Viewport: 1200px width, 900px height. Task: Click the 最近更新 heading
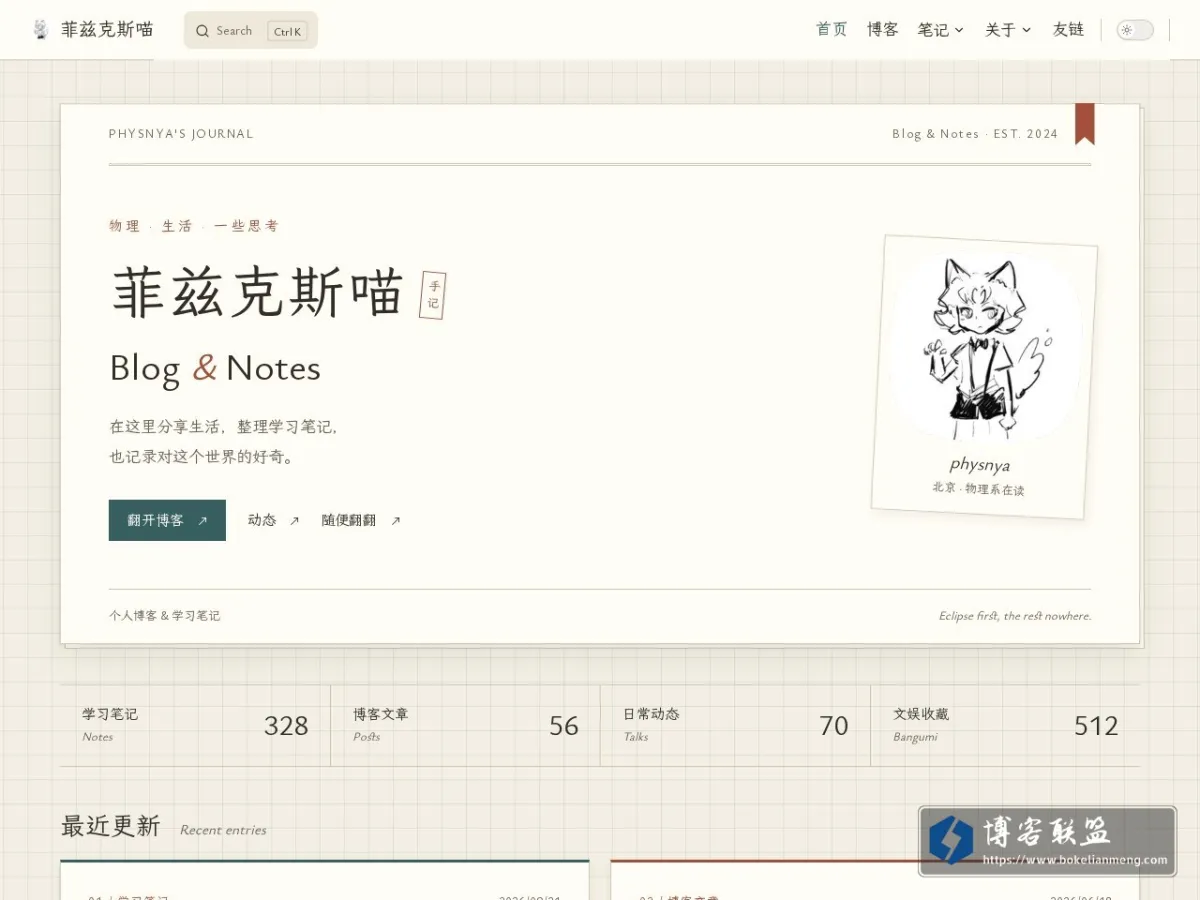coord(110,826)
